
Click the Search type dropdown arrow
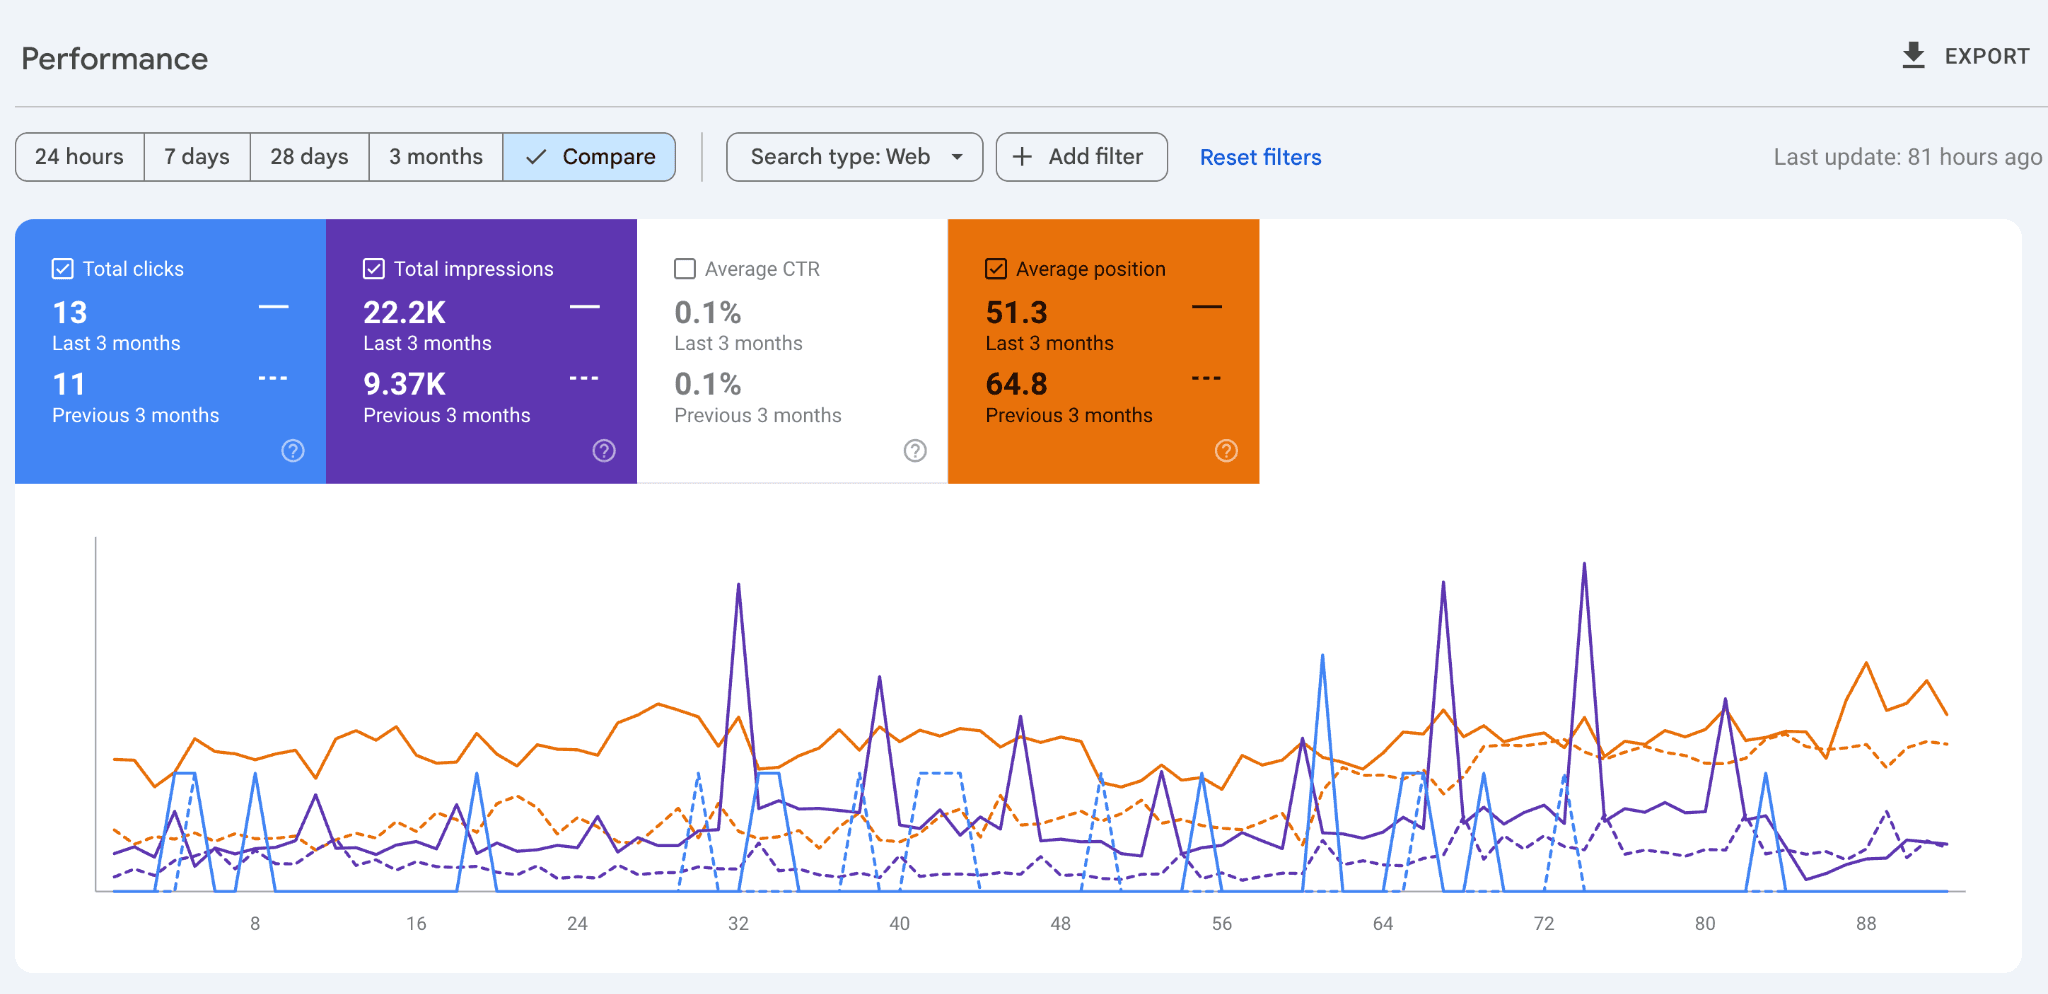pyautogui.click(x=957, y=157)
